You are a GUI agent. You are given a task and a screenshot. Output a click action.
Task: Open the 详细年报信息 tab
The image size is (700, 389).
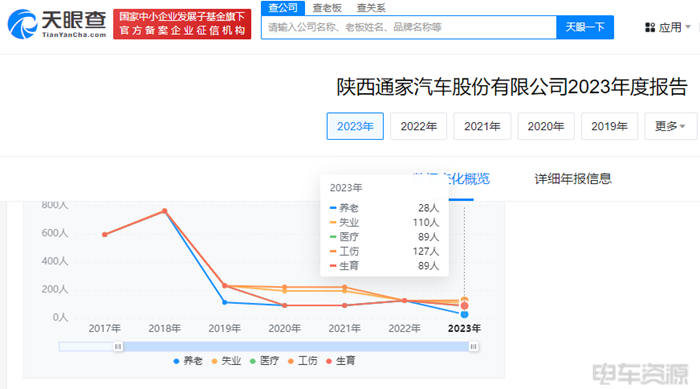(573, 179)
